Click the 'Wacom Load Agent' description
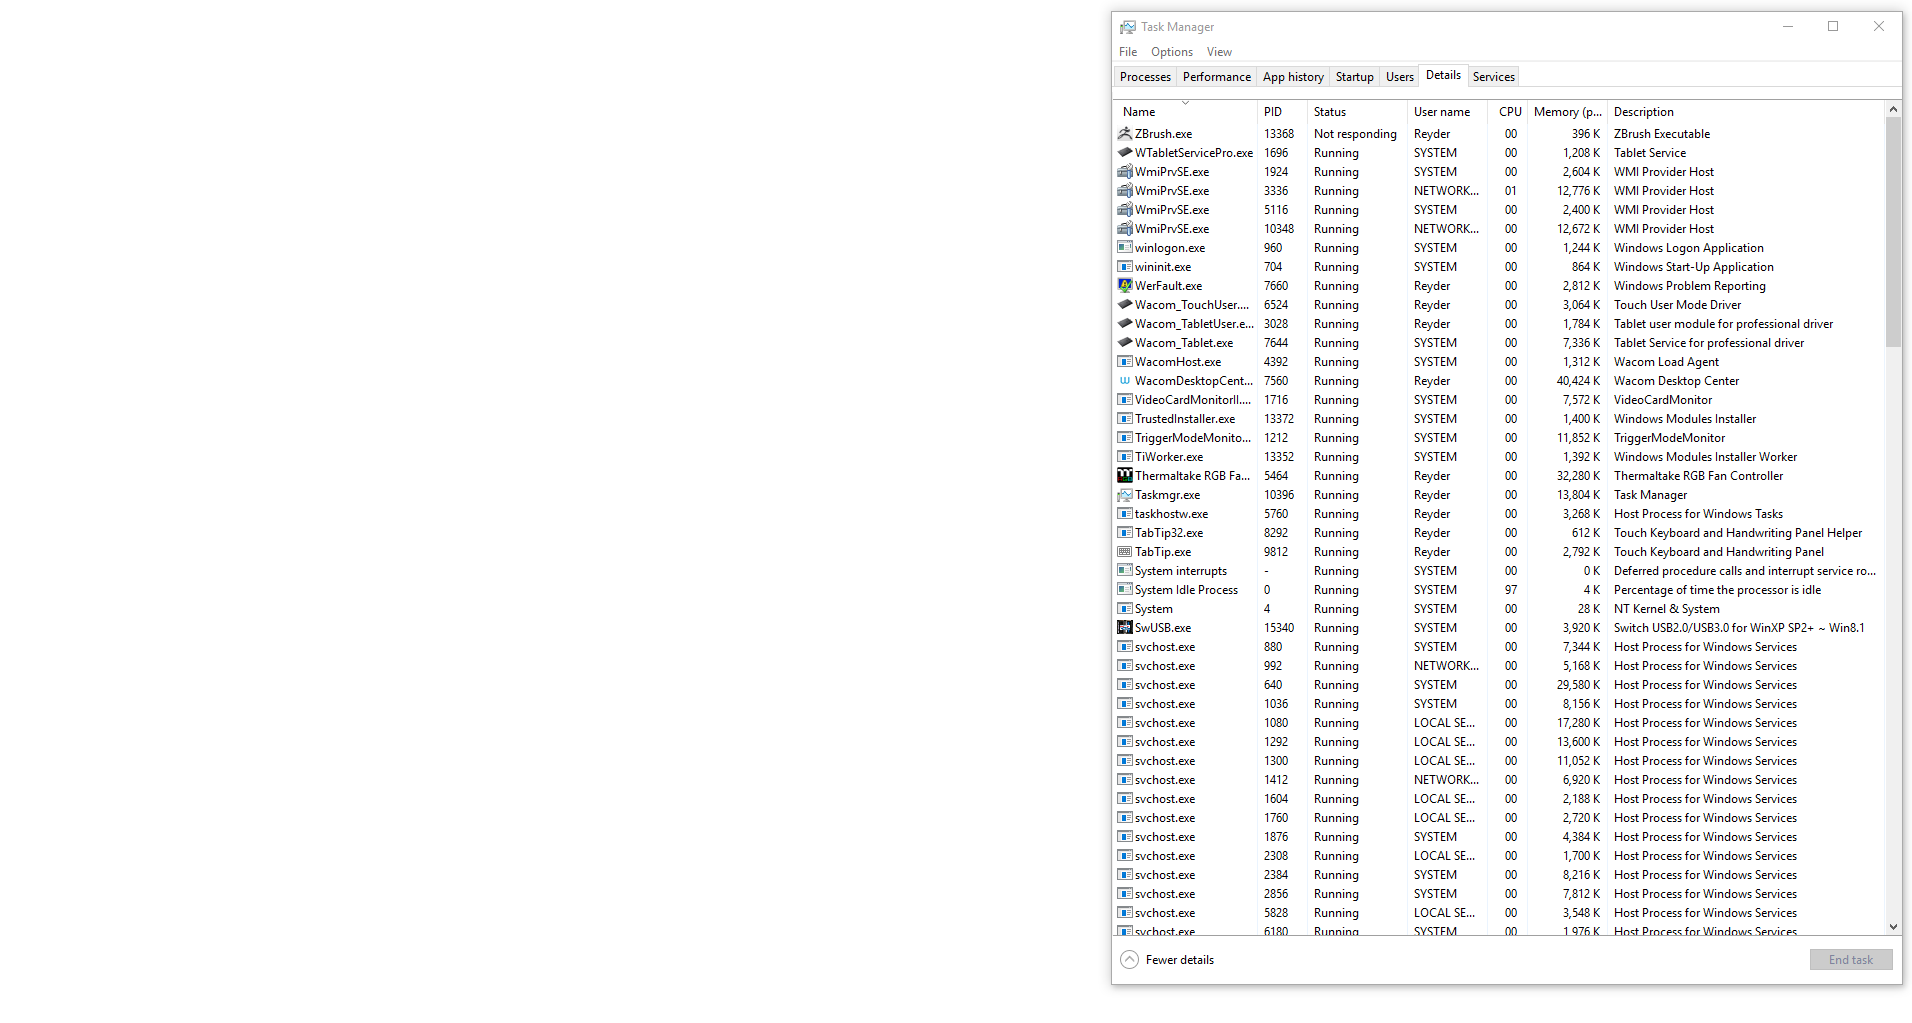The image size is (1912, 1023). [1666, 362]
